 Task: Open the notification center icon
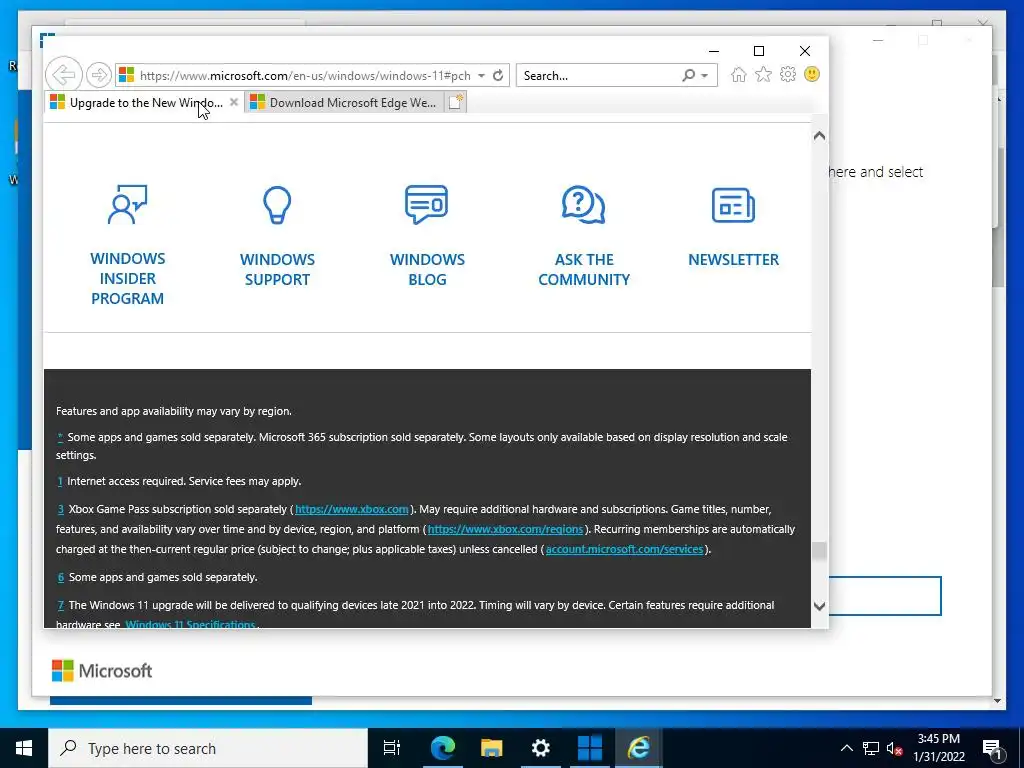(993, 748)
